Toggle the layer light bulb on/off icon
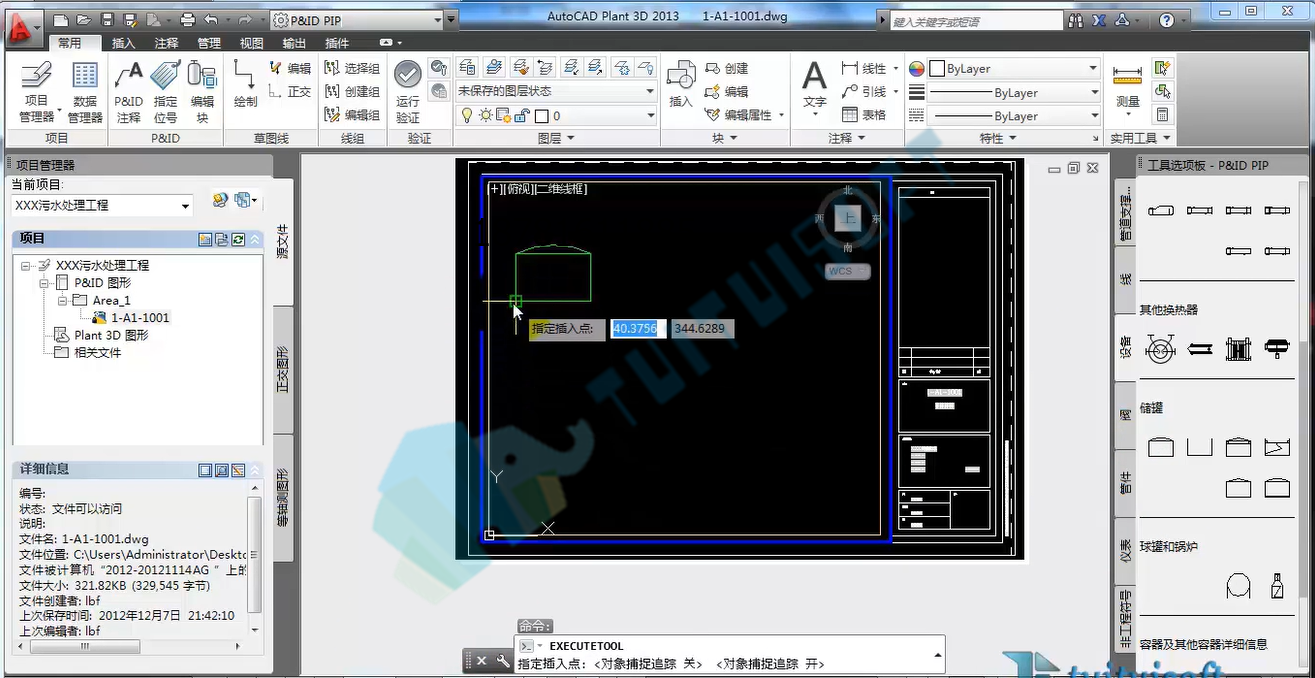The height and width of the screenshot is (678, 1315). pos(467,115)
